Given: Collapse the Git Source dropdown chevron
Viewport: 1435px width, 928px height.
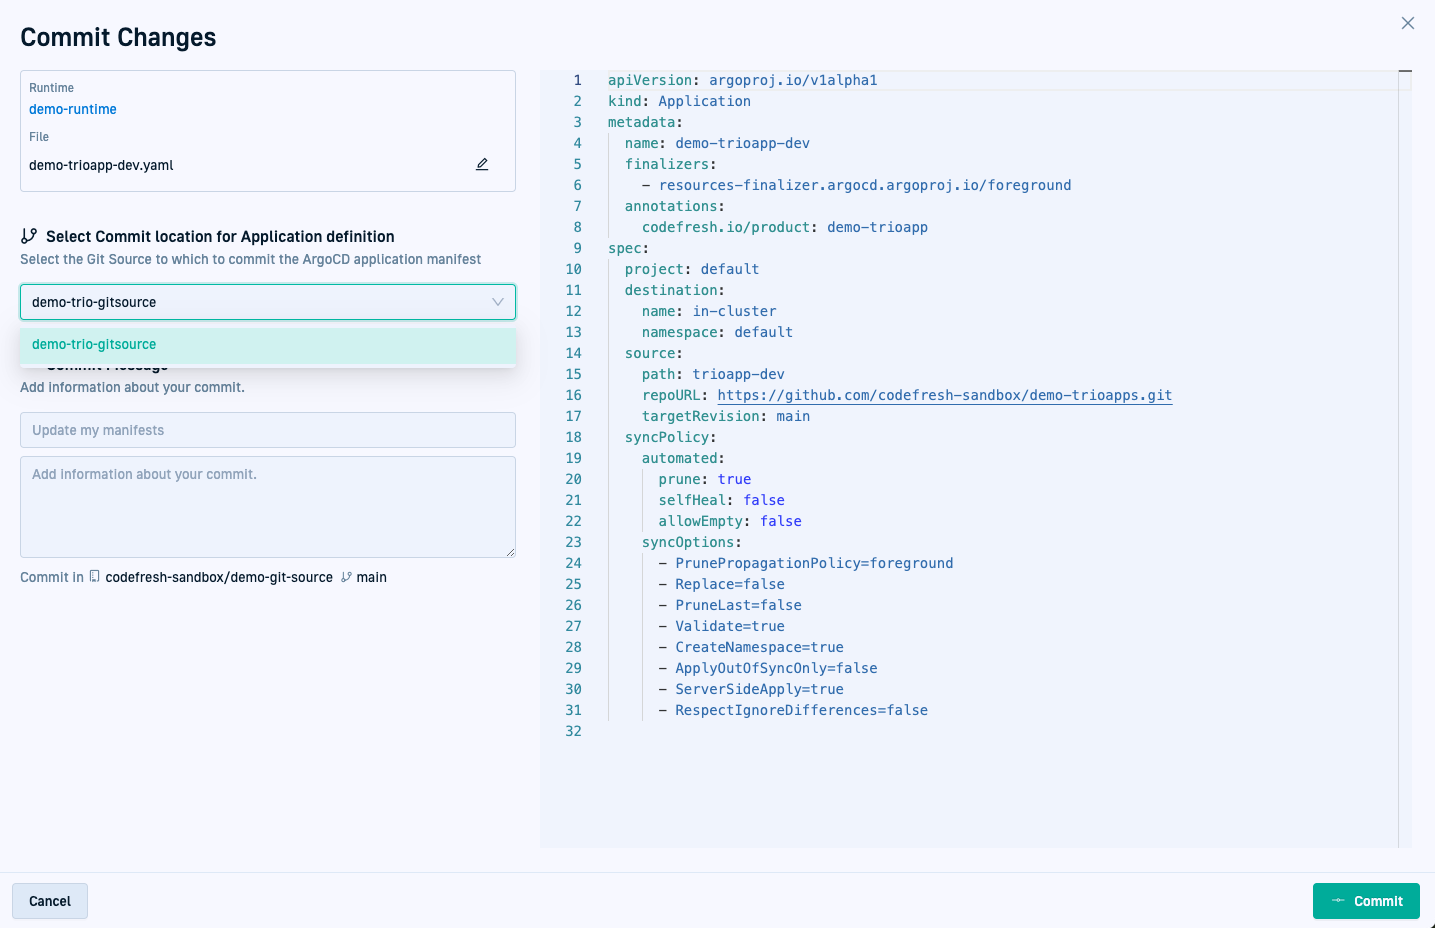Looking at the screenshot, I should pyautogui.click(x=497, y=302).
